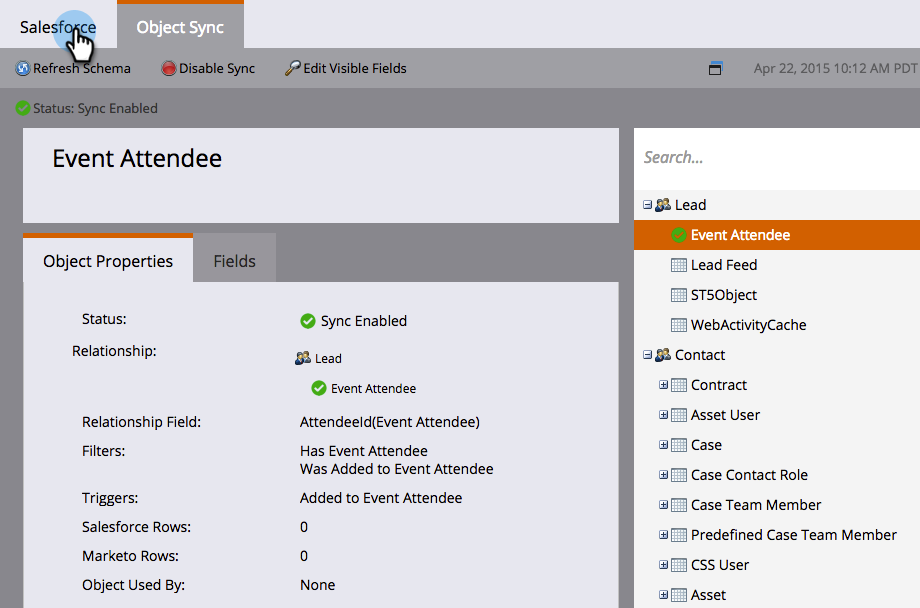Click the WebActivityCache table icon

coord(678,325)
